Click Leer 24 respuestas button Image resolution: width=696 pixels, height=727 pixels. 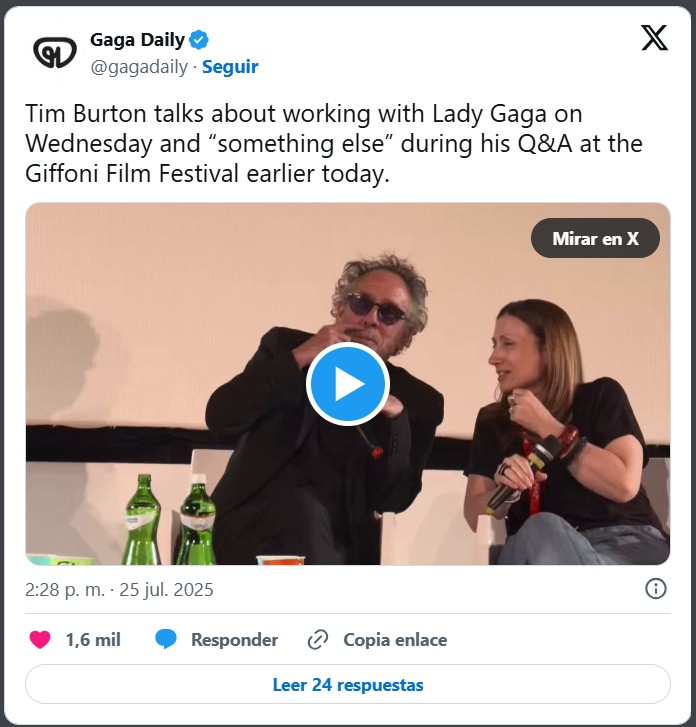pyautogui.click(x=348, y=684)
